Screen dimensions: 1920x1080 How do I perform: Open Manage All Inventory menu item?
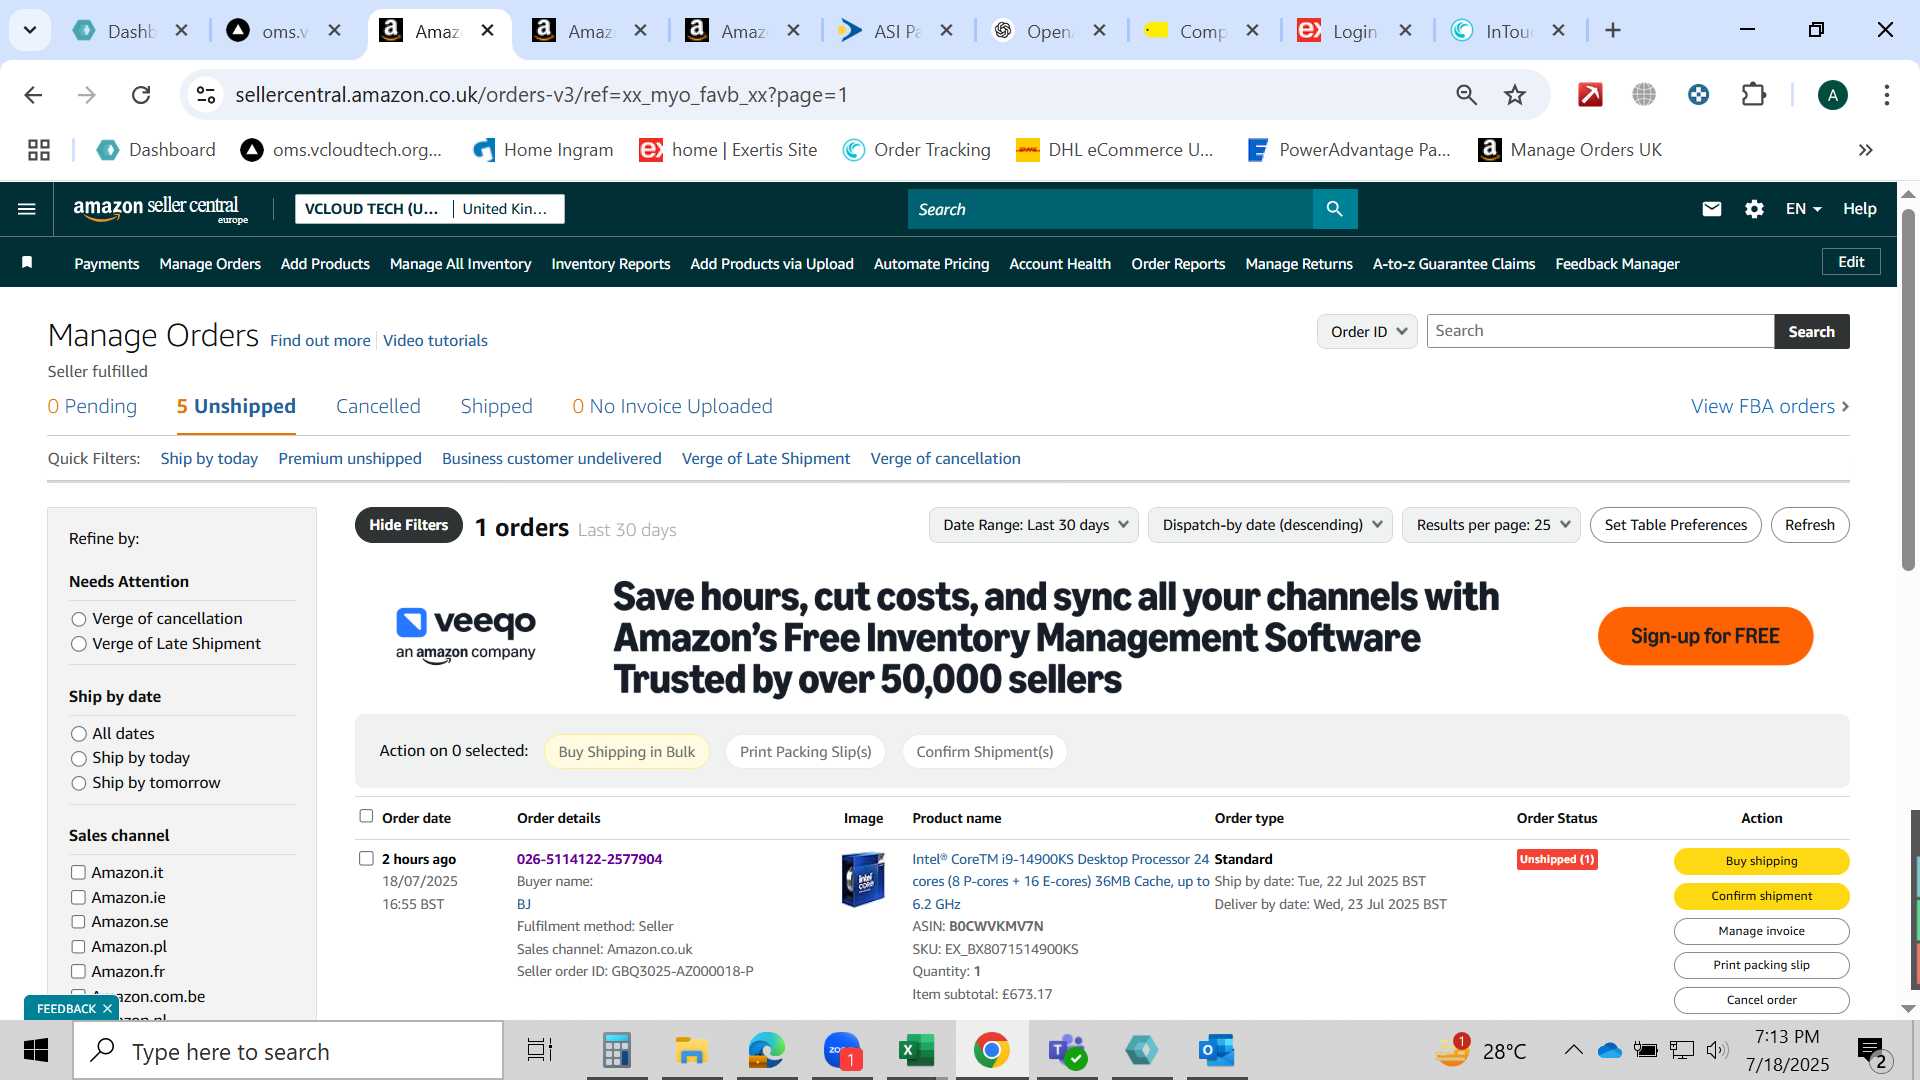point(460,264)
